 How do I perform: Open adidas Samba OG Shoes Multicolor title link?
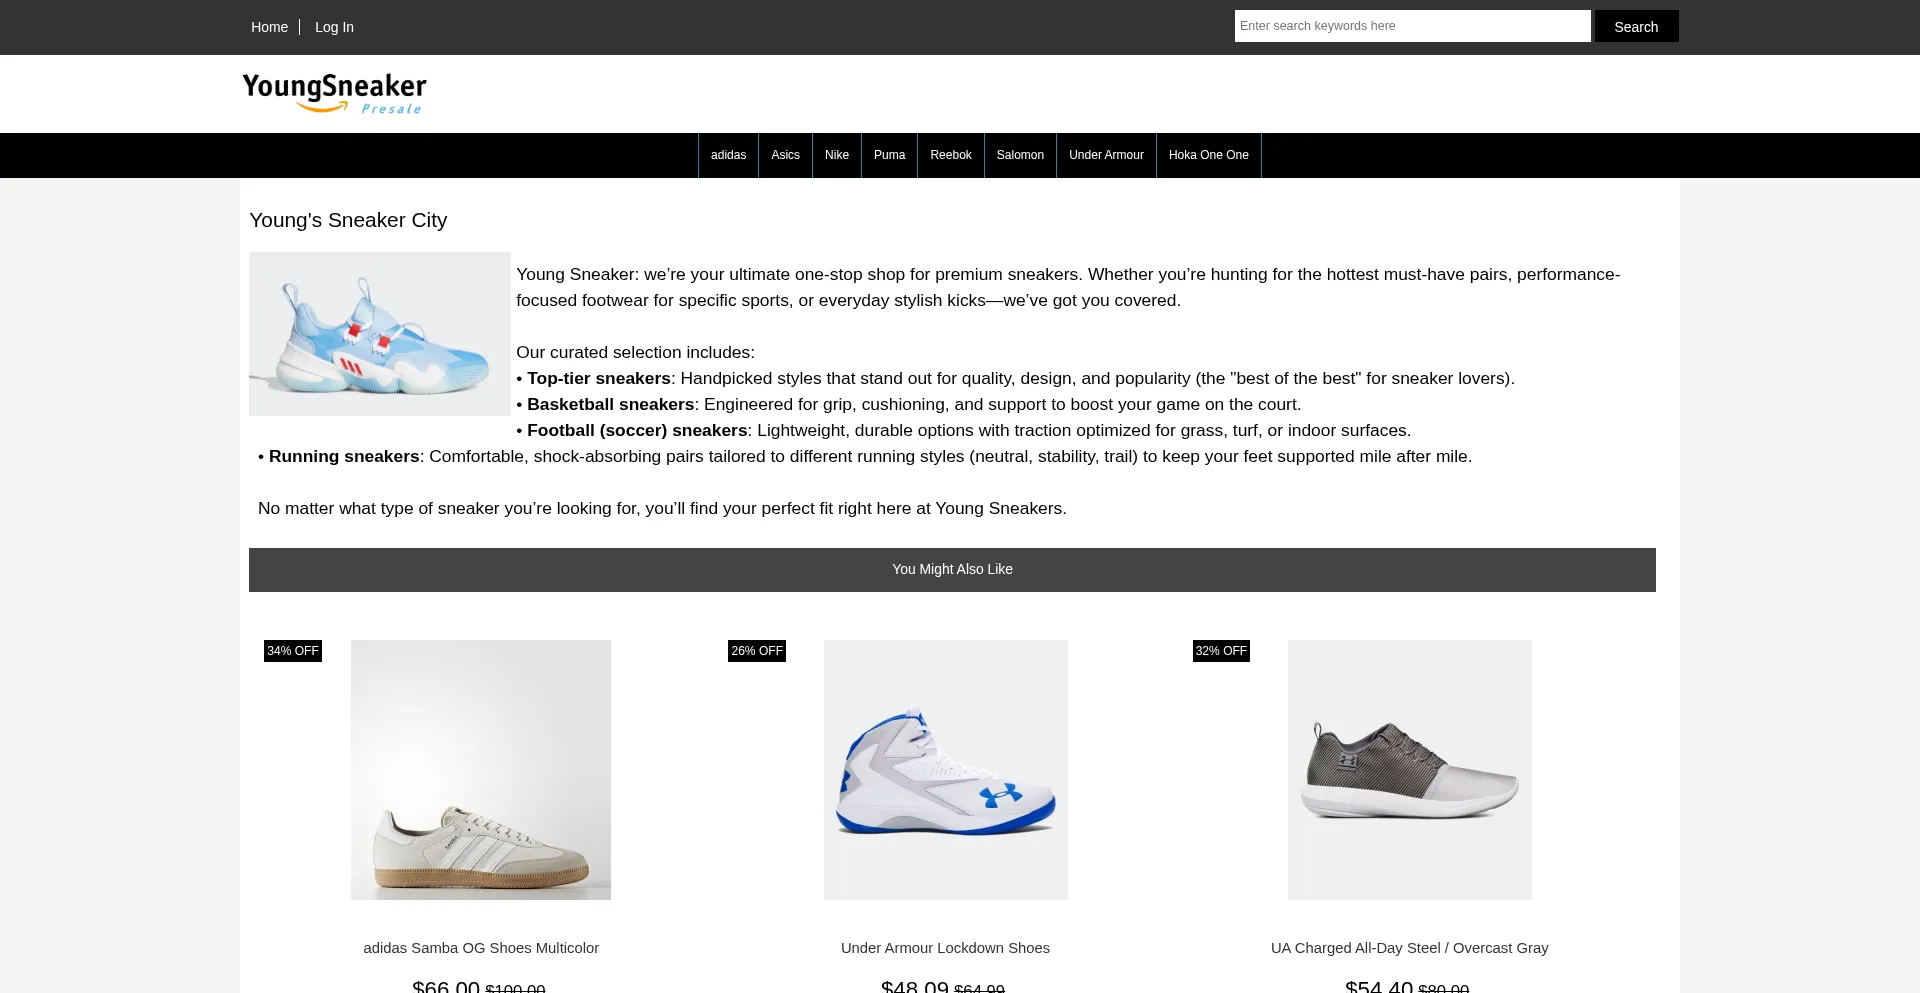tap(481, 948)
